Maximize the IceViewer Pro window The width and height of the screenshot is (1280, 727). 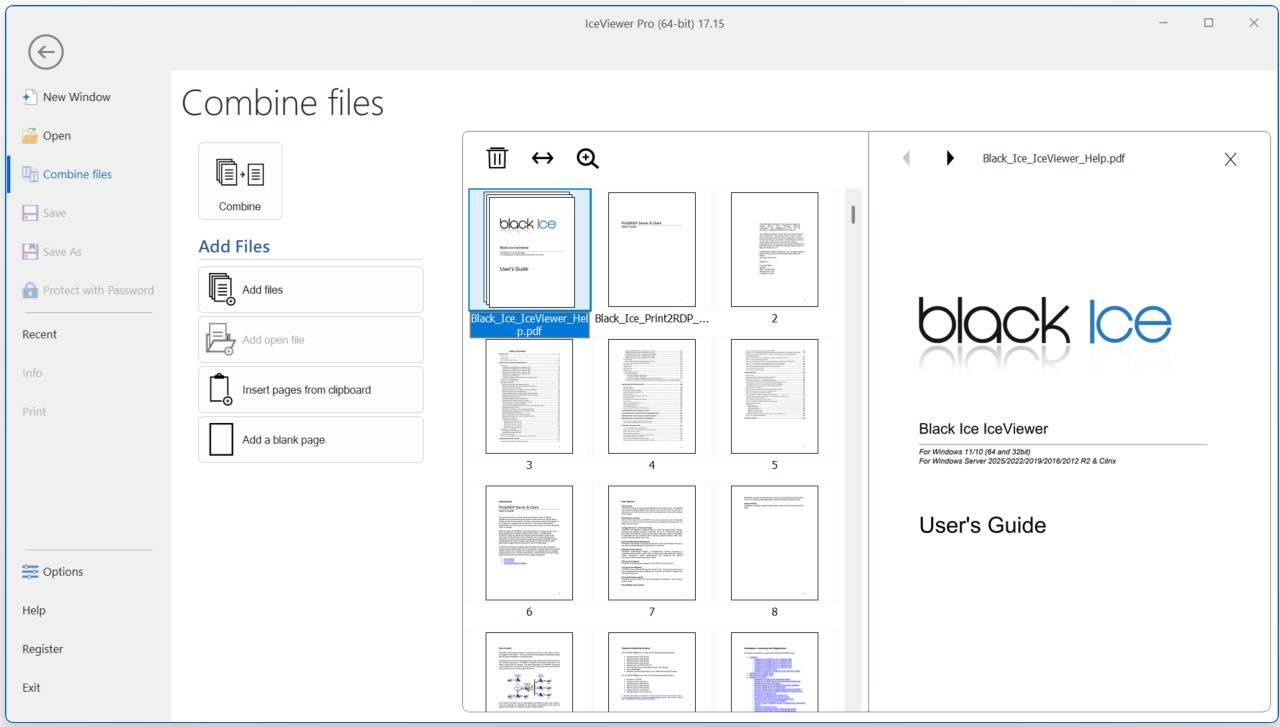tap(1208, 22)
